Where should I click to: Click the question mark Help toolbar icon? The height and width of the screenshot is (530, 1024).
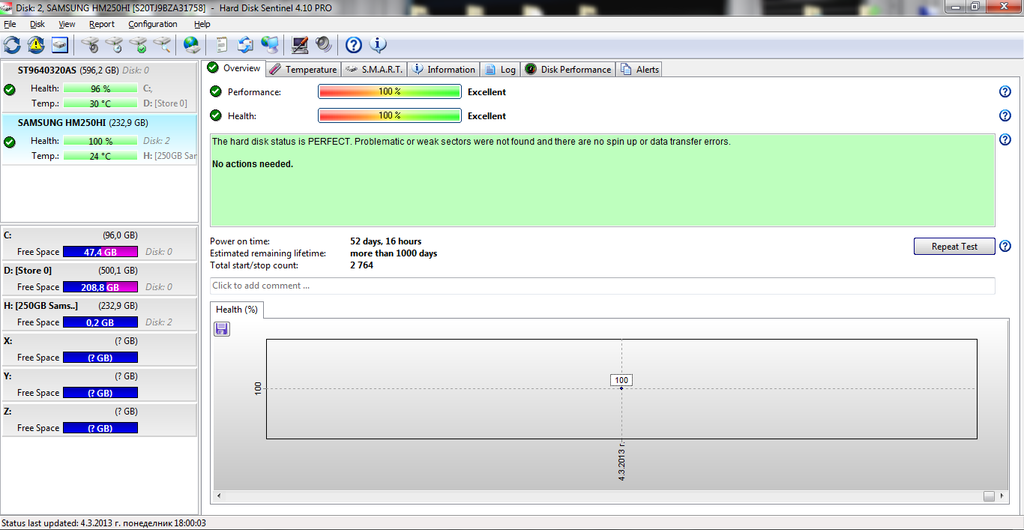pyautogui.click(x=353, y=44)
